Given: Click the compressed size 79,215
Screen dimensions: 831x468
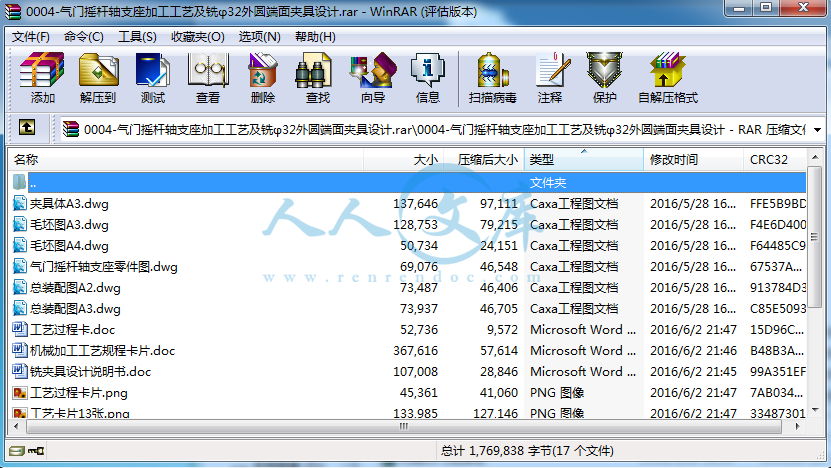Looking at the screenshot, I should pyautogui.click(x=499, y=225).
